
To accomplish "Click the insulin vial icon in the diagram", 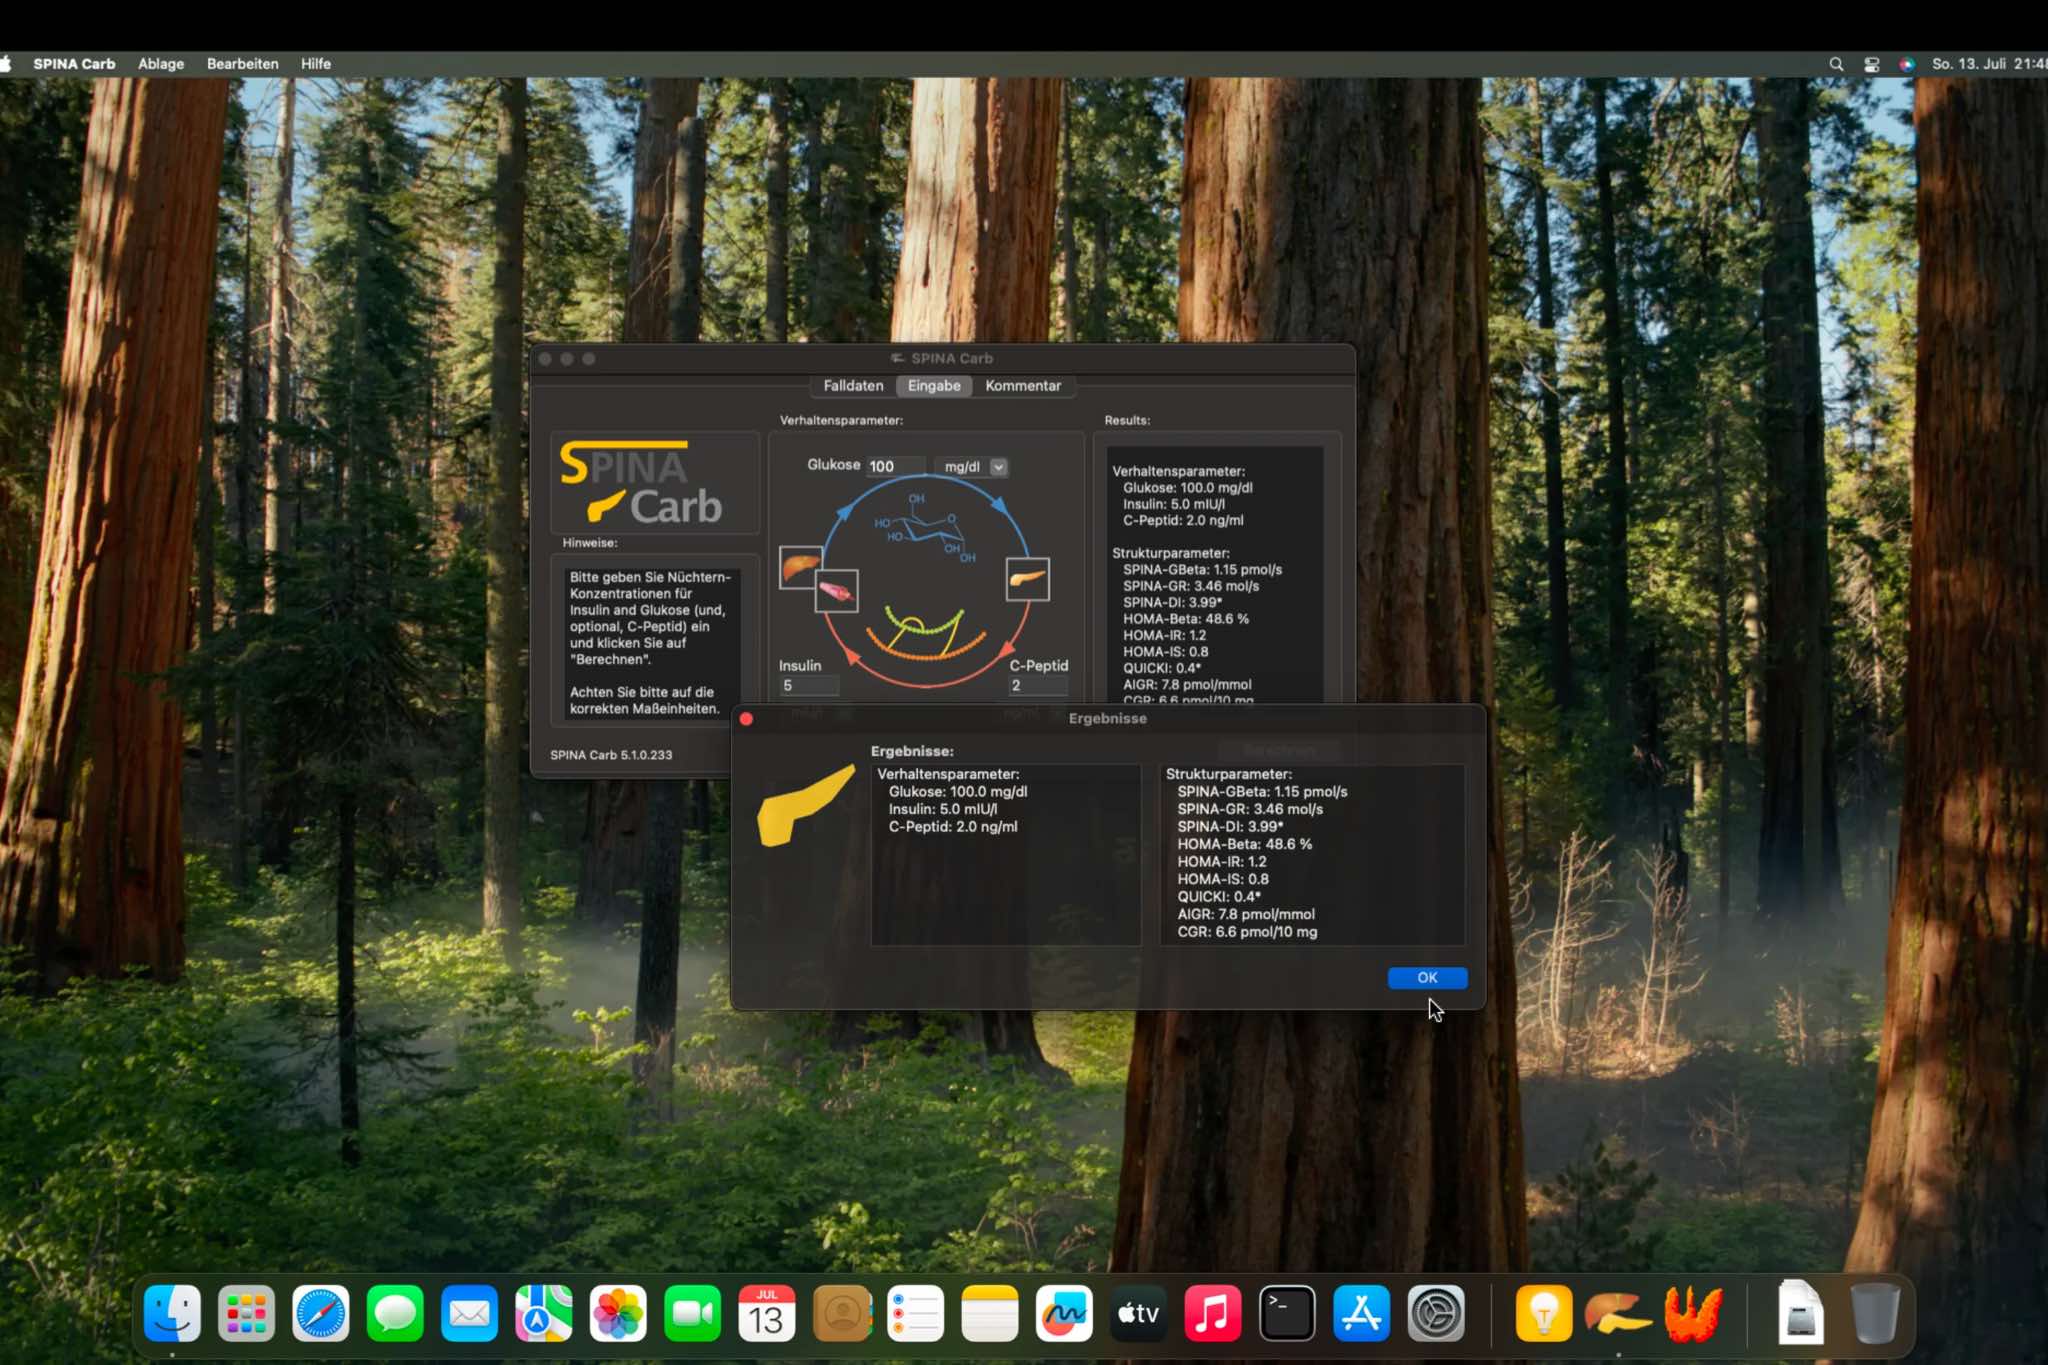I will pos(837,589).
